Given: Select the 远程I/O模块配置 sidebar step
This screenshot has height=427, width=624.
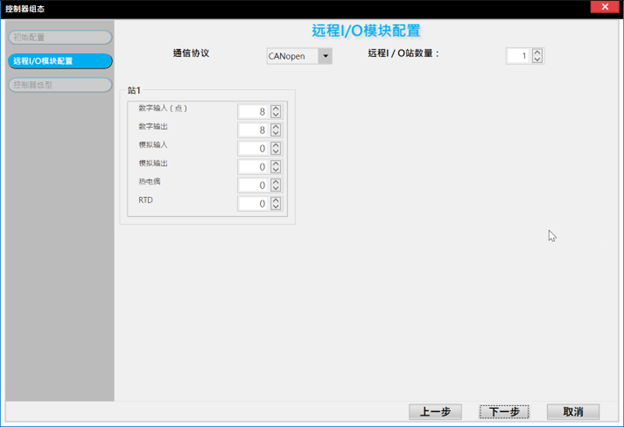Looking at the screenshot, I should click(x=56, y=61).
